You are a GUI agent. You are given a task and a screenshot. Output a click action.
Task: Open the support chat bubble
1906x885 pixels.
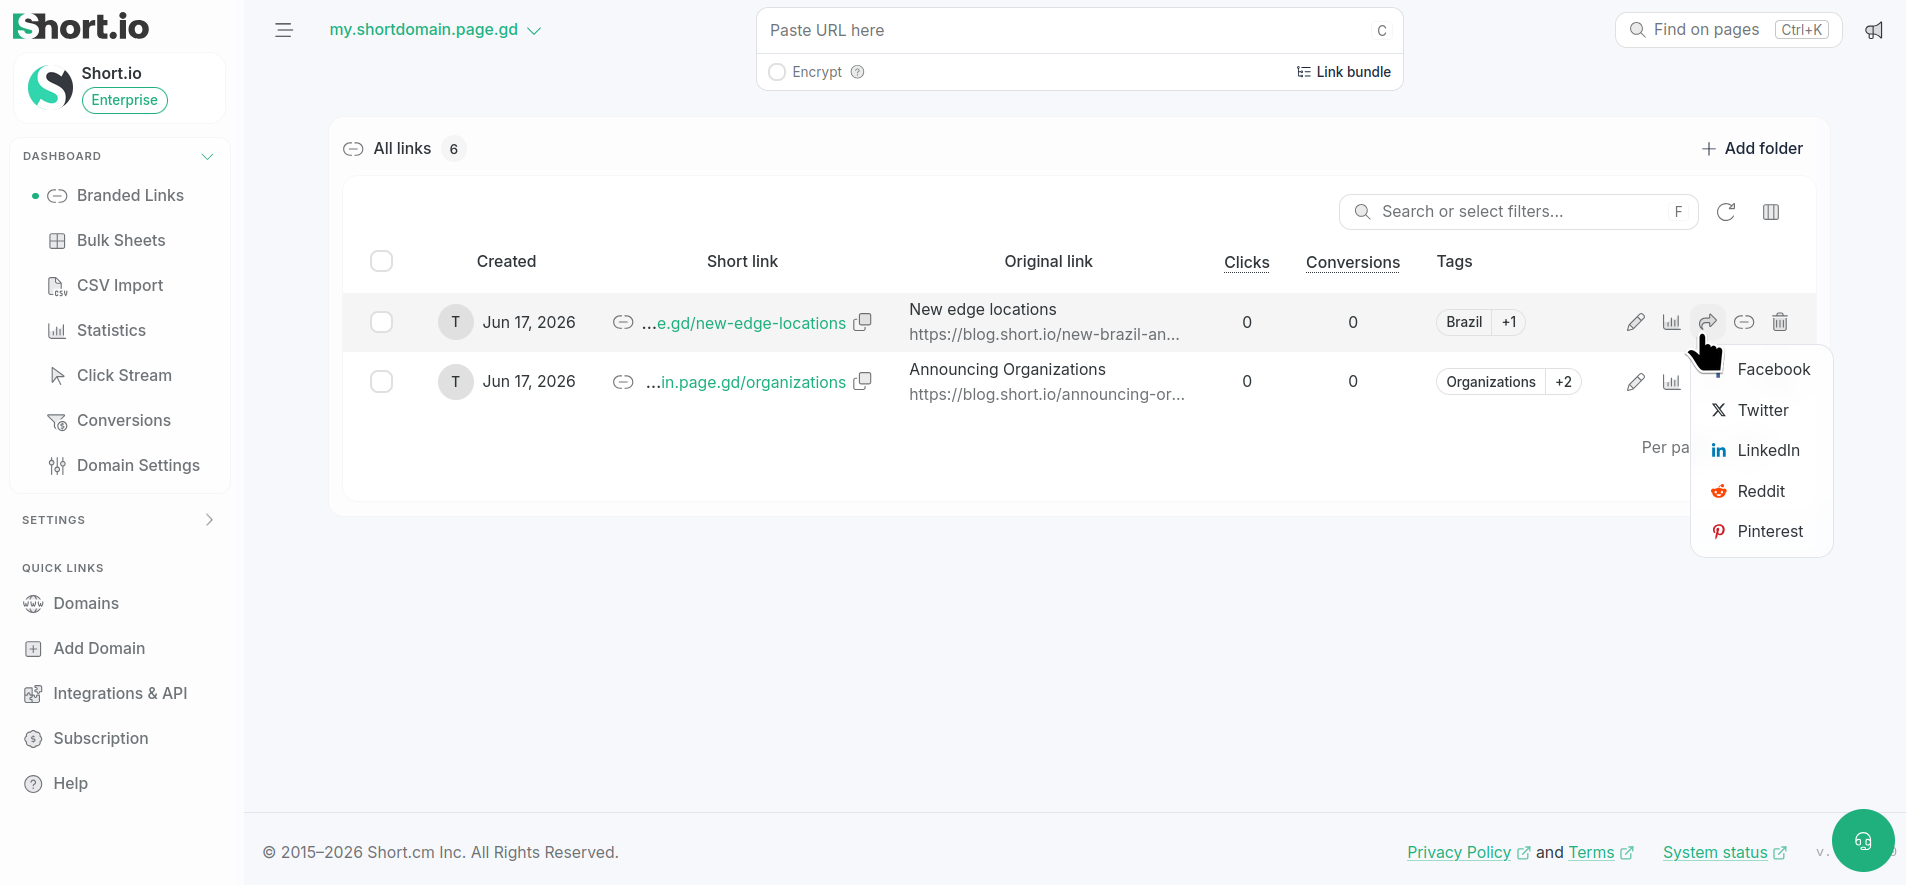tap(1863, 841)
